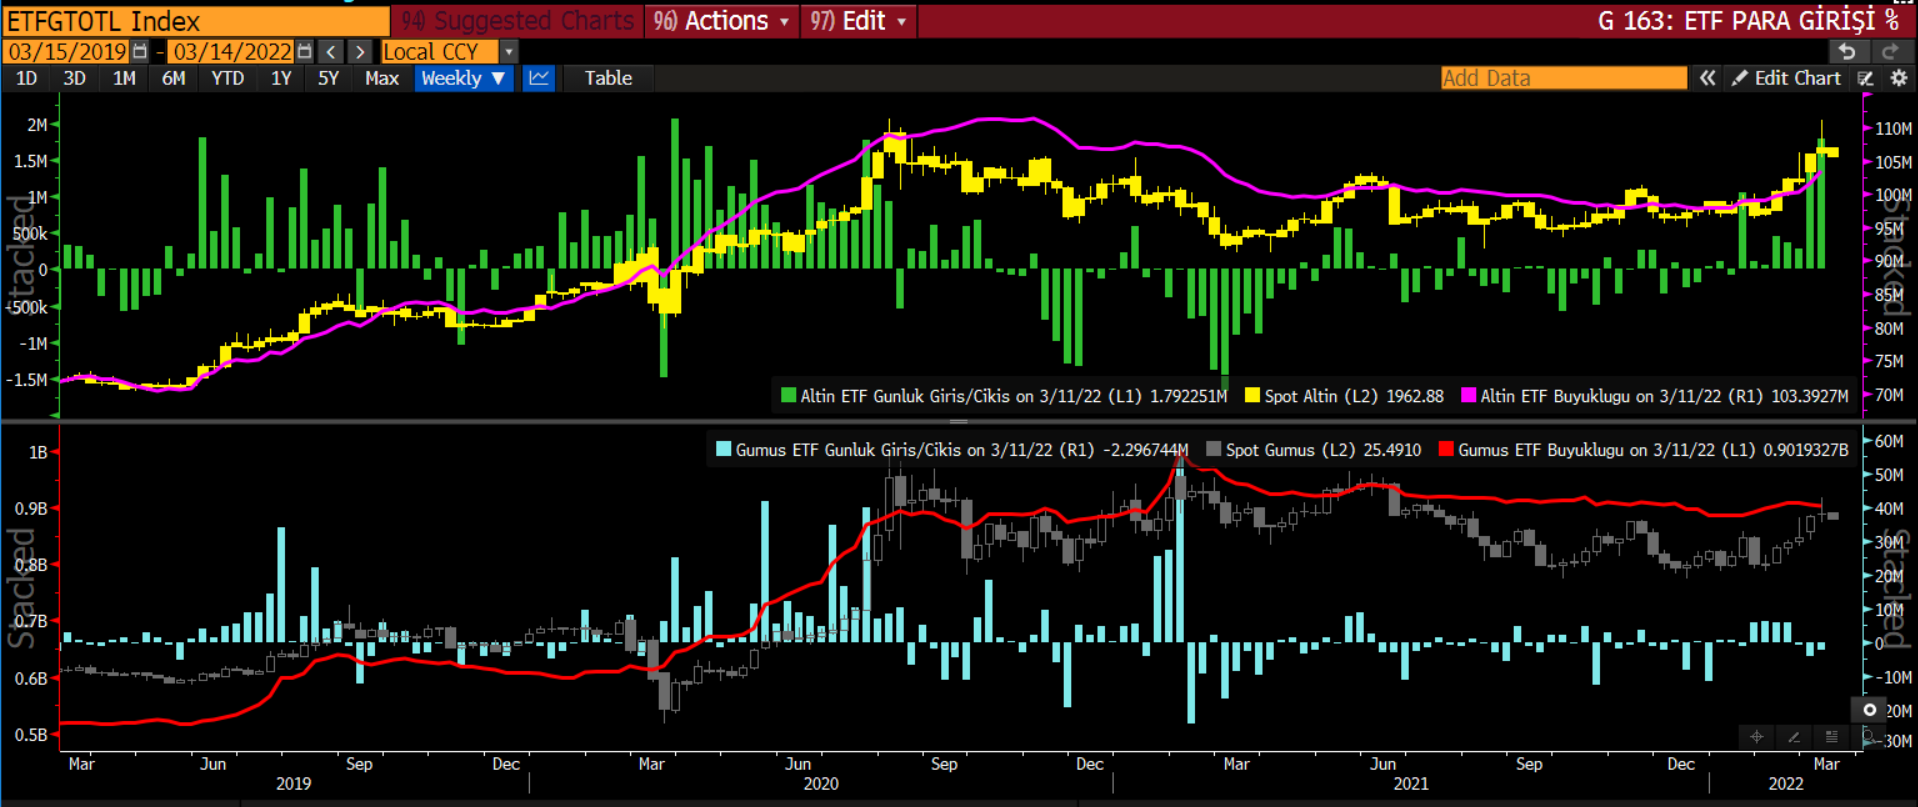Open annotation edit icon beside Edit Chart

click(1866, 78)
